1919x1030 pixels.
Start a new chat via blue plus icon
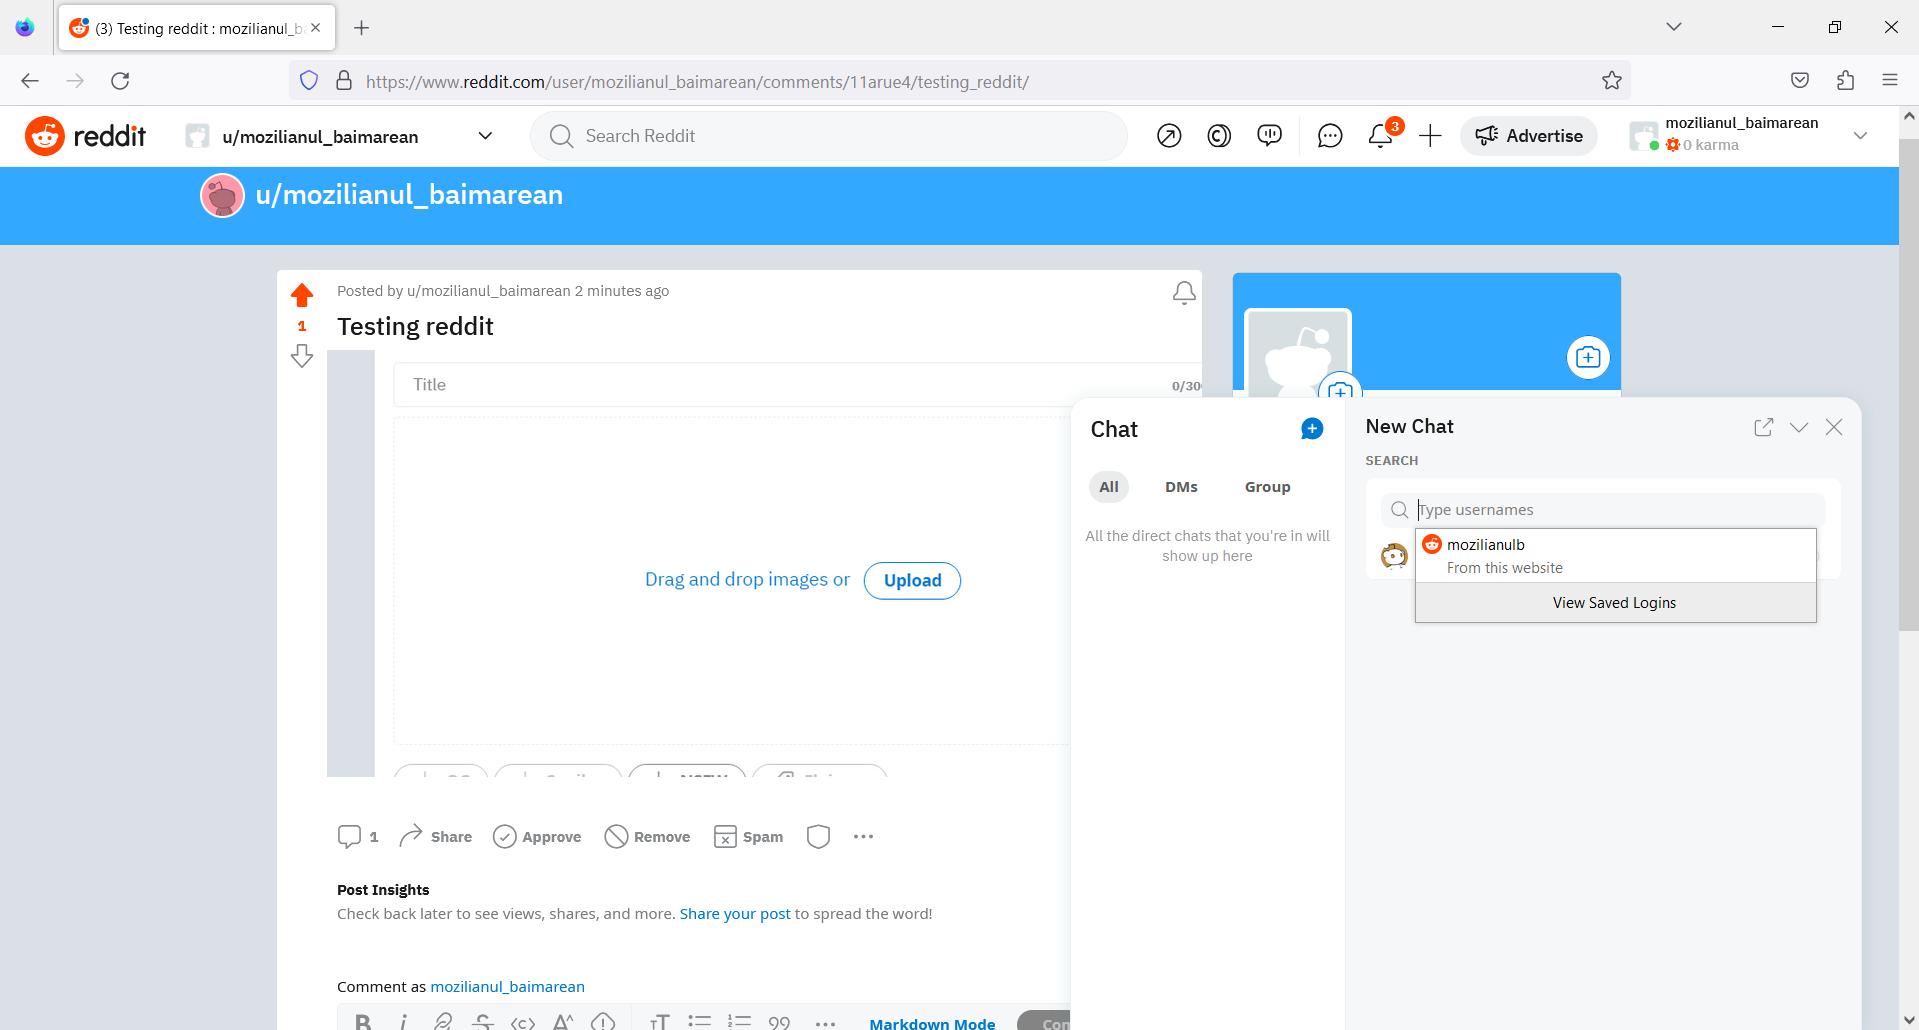[x=1312, y=428]
